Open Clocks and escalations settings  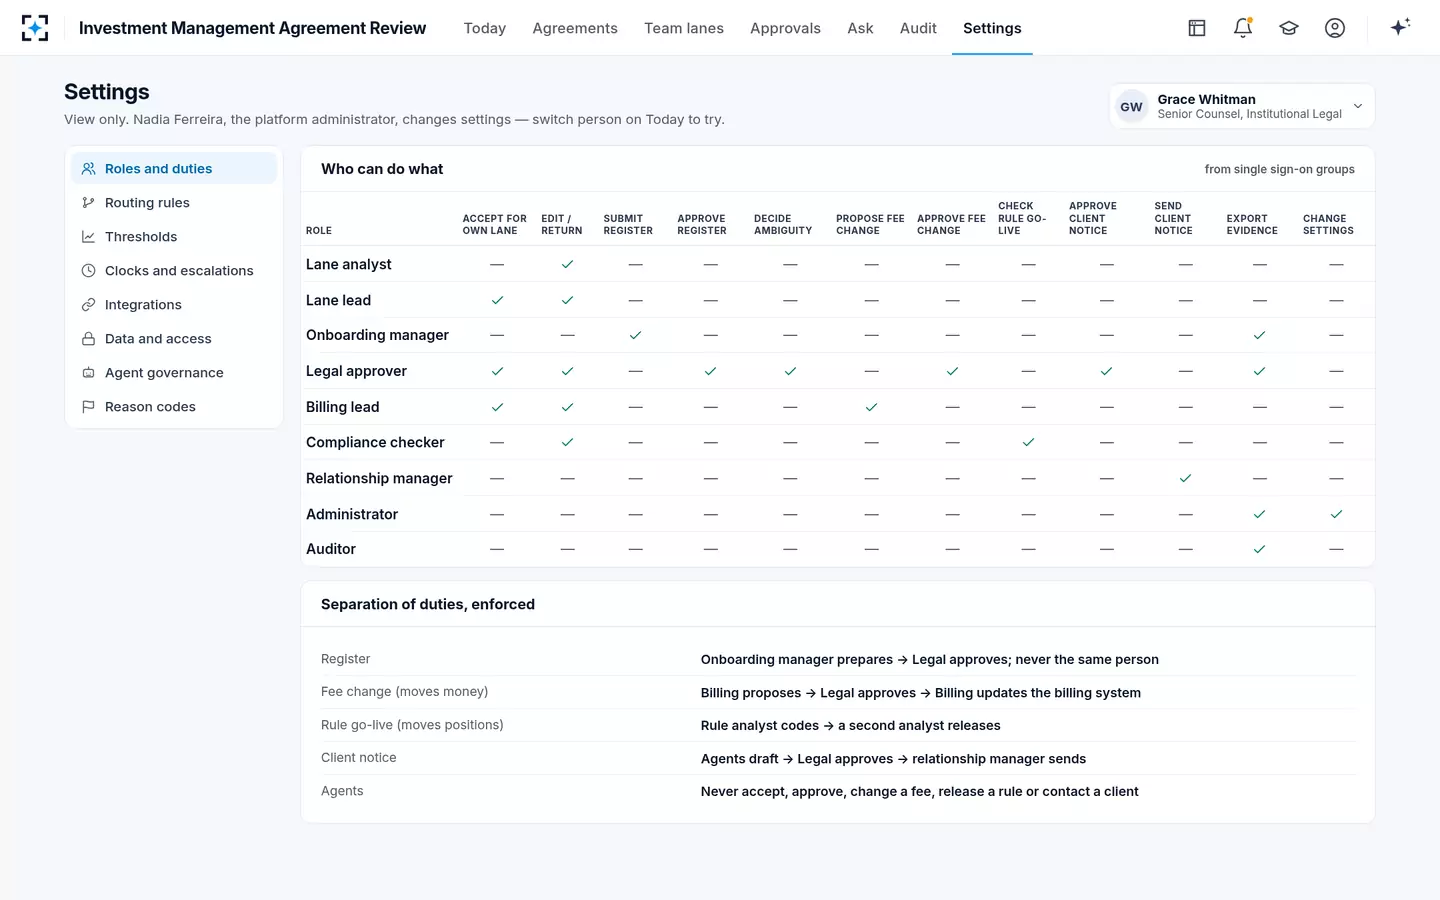(x=174, y=271)
